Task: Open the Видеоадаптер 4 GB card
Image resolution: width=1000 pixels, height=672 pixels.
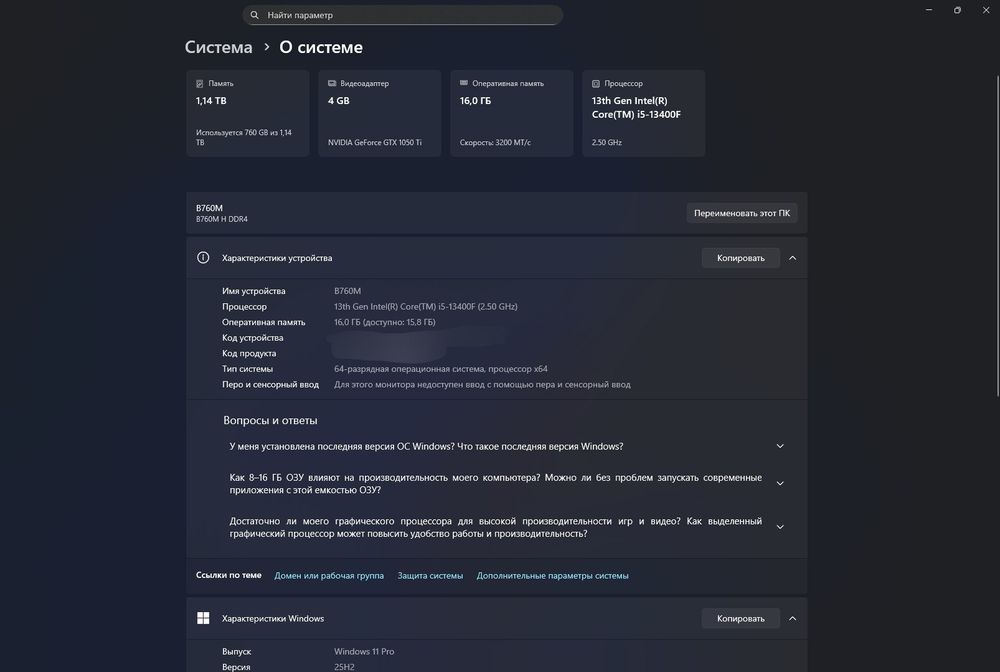Action: click(379, 113)
